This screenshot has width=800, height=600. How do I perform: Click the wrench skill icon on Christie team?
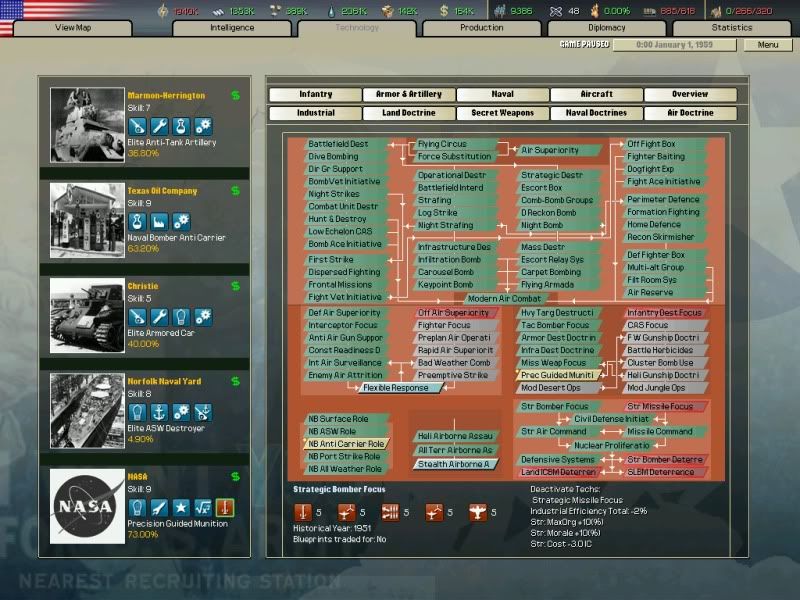tap(160, 317)
